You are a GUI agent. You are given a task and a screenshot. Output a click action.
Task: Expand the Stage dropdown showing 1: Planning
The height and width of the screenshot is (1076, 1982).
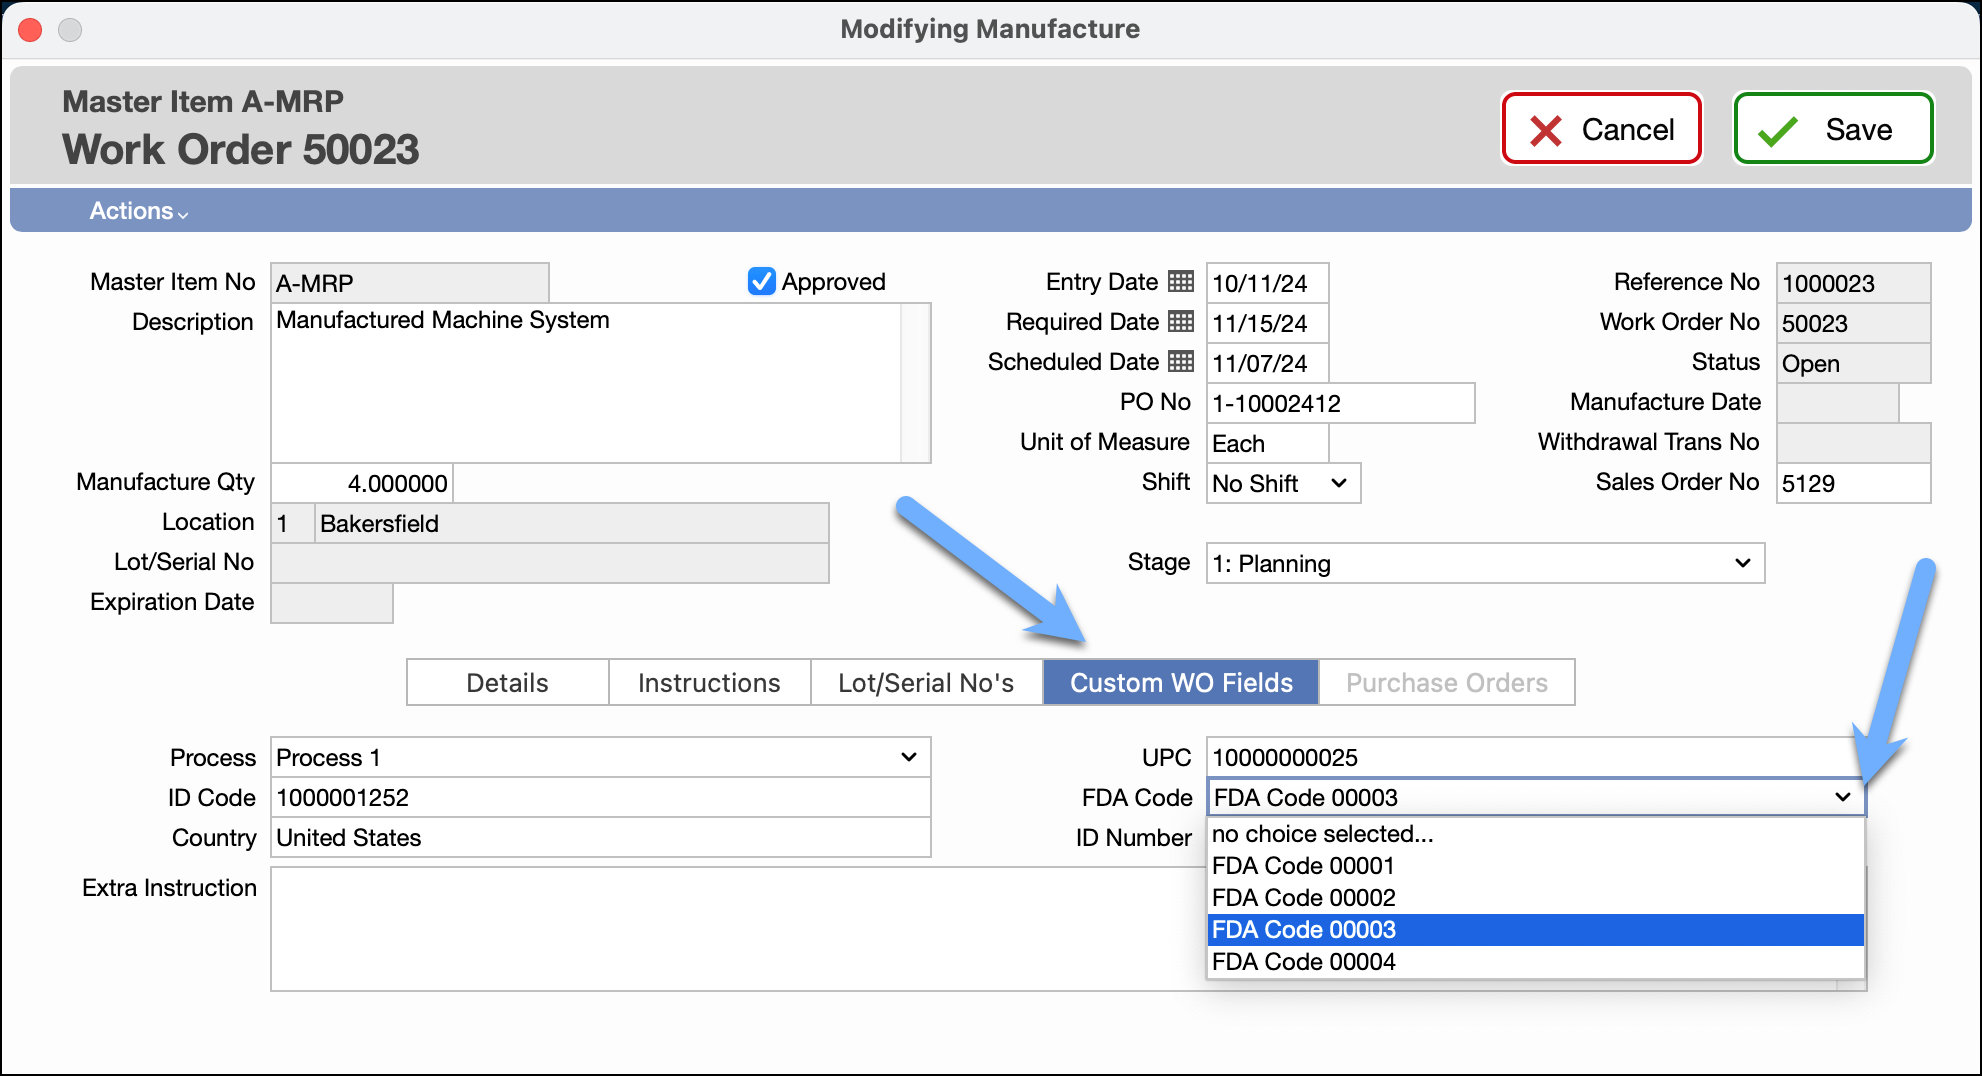[1485, 563]
